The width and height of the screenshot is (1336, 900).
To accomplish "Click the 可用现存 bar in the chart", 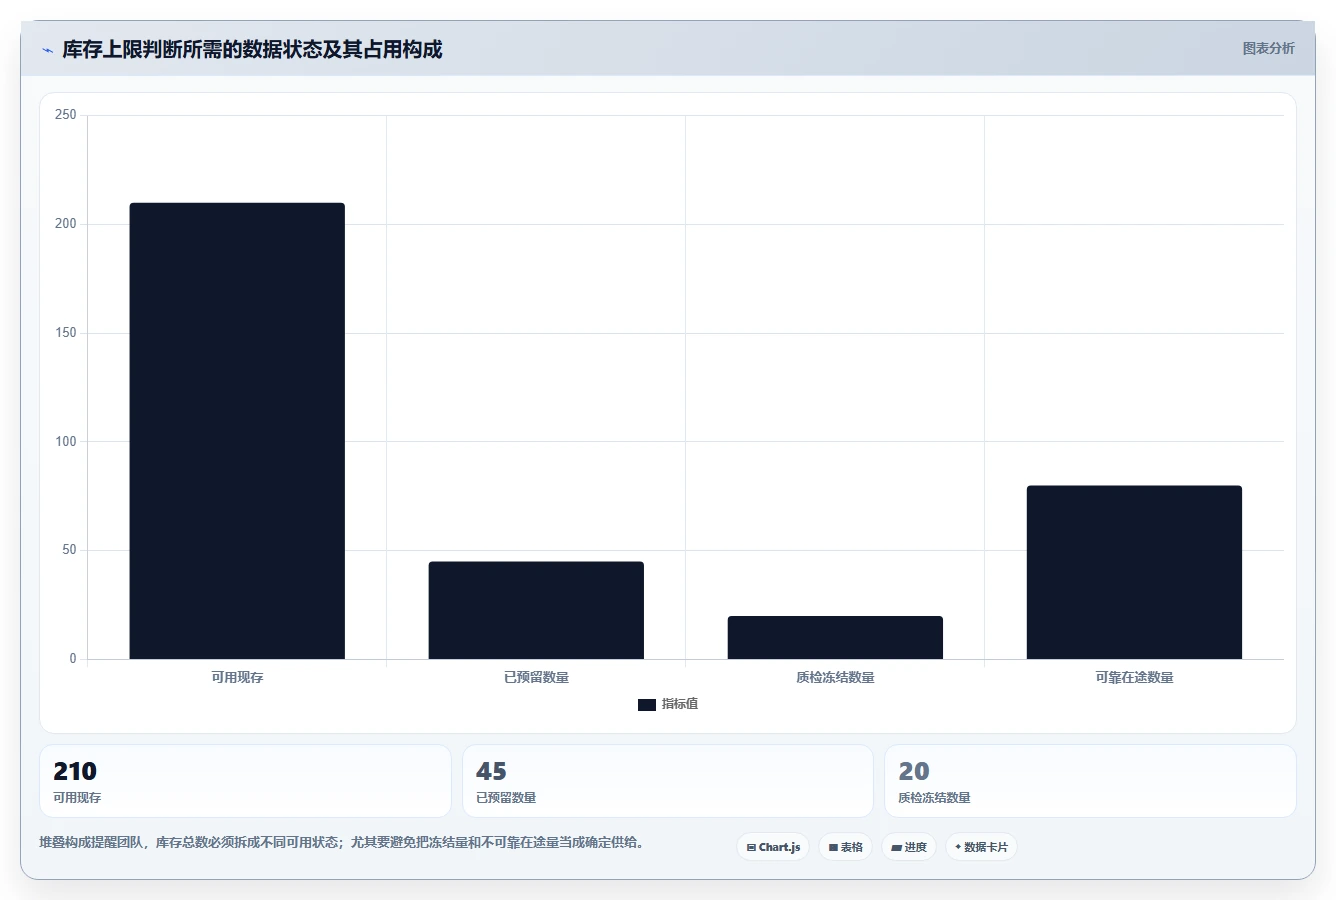I will [237, 431].
